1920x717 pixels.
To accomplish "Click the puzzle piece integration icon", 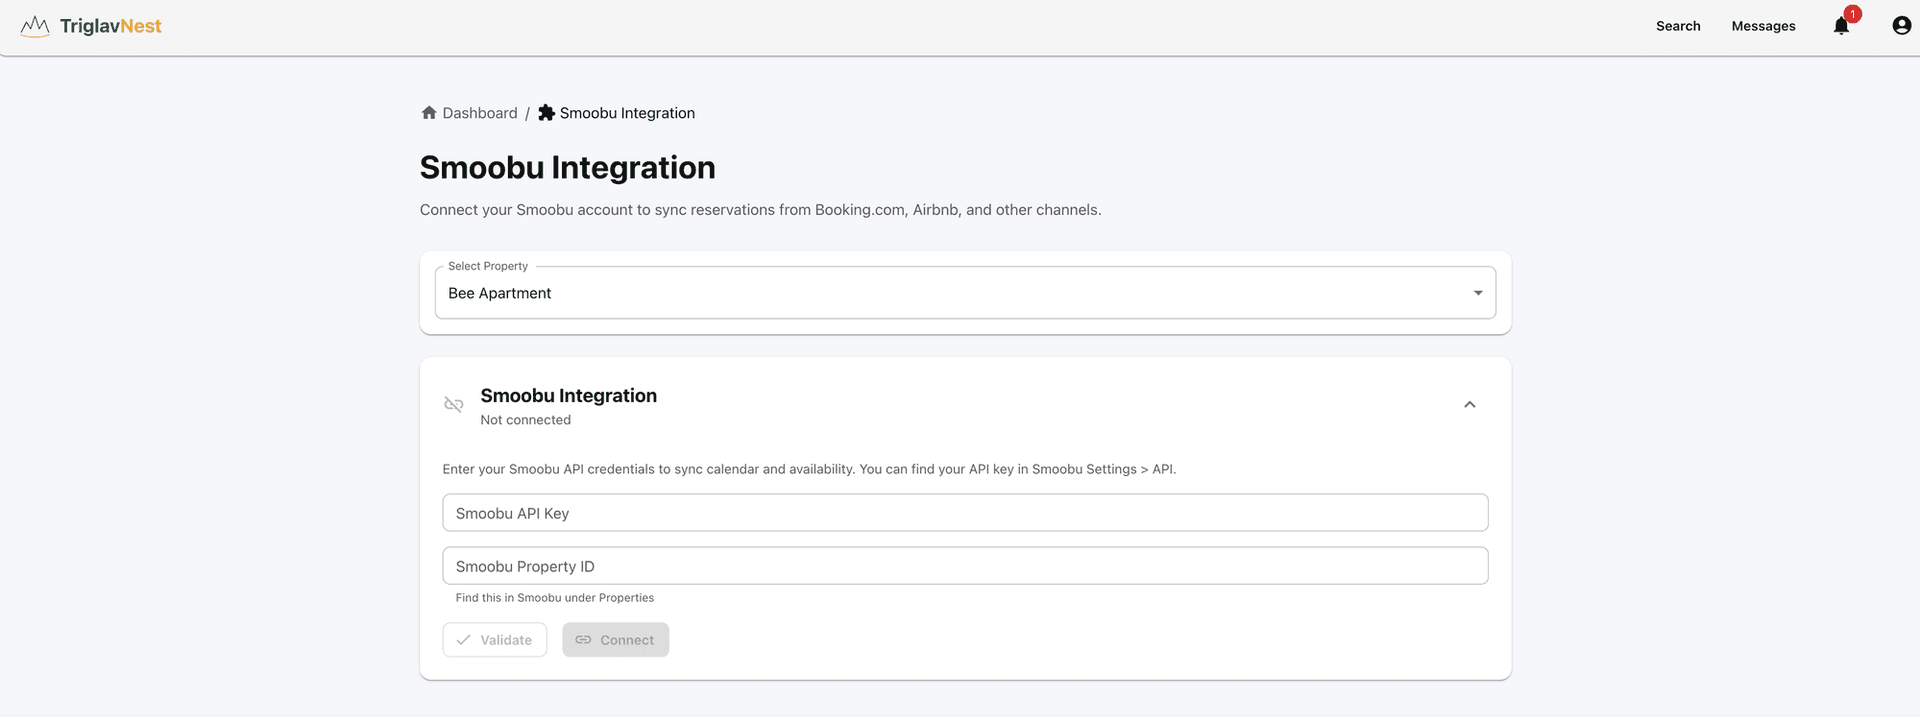I will point(546,113).
